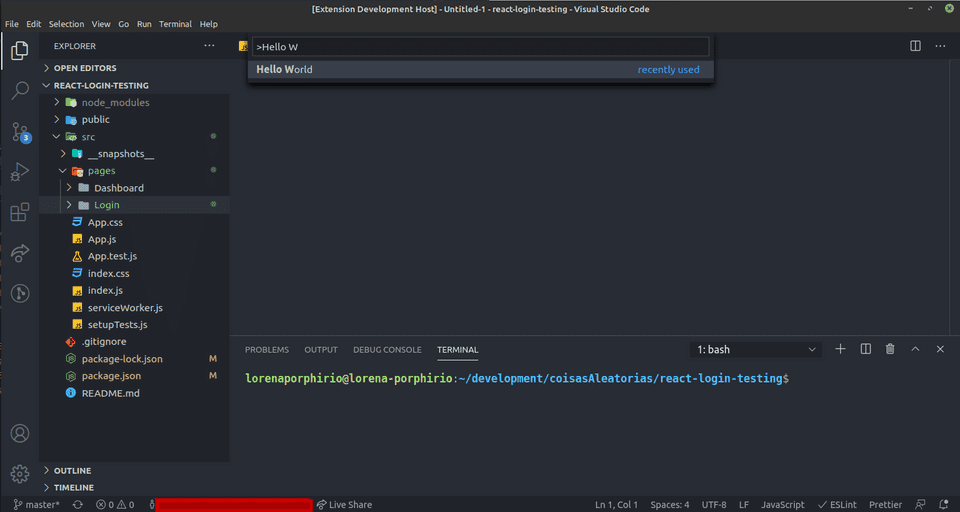Screen dimensions: 960x512
Task: Maximize terminal panel with up chevron
Action: (915, 349)
